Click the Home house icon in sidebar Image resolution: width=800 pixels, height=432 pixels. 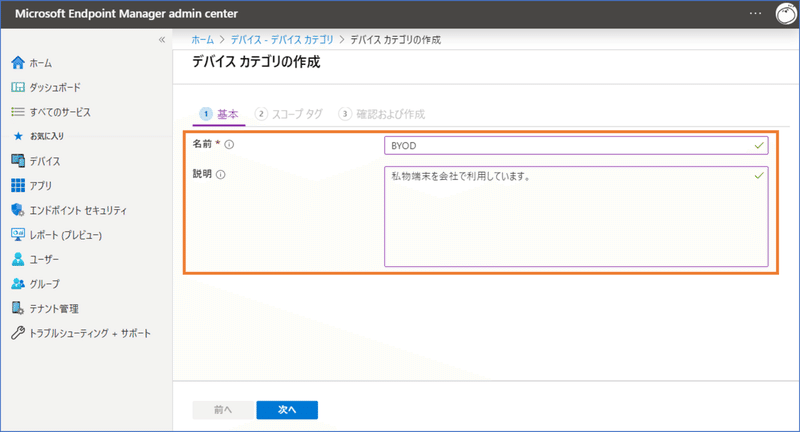(x=18, y=63)
